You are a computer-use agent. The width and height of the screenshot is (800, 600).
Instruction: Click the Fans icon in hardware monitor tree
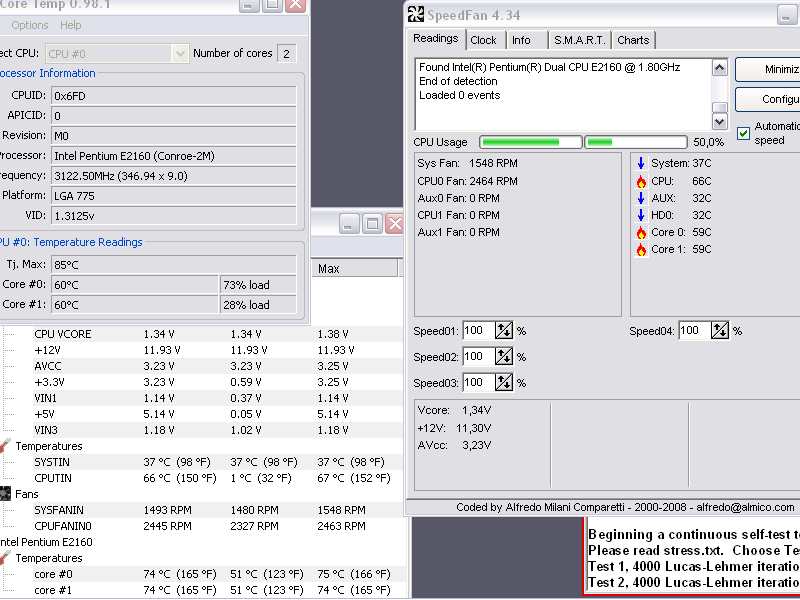pos(5,494)
